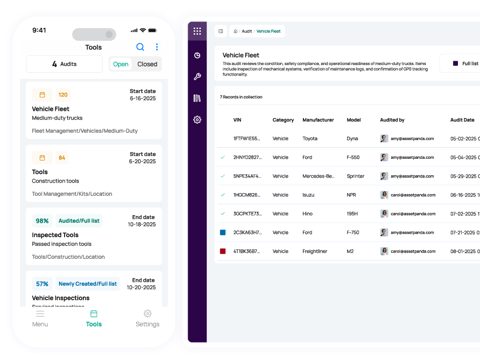This screenshot has width=480, height=364.
Task: Click the Isuzu manufacturer cell
Action: (308, 195)
